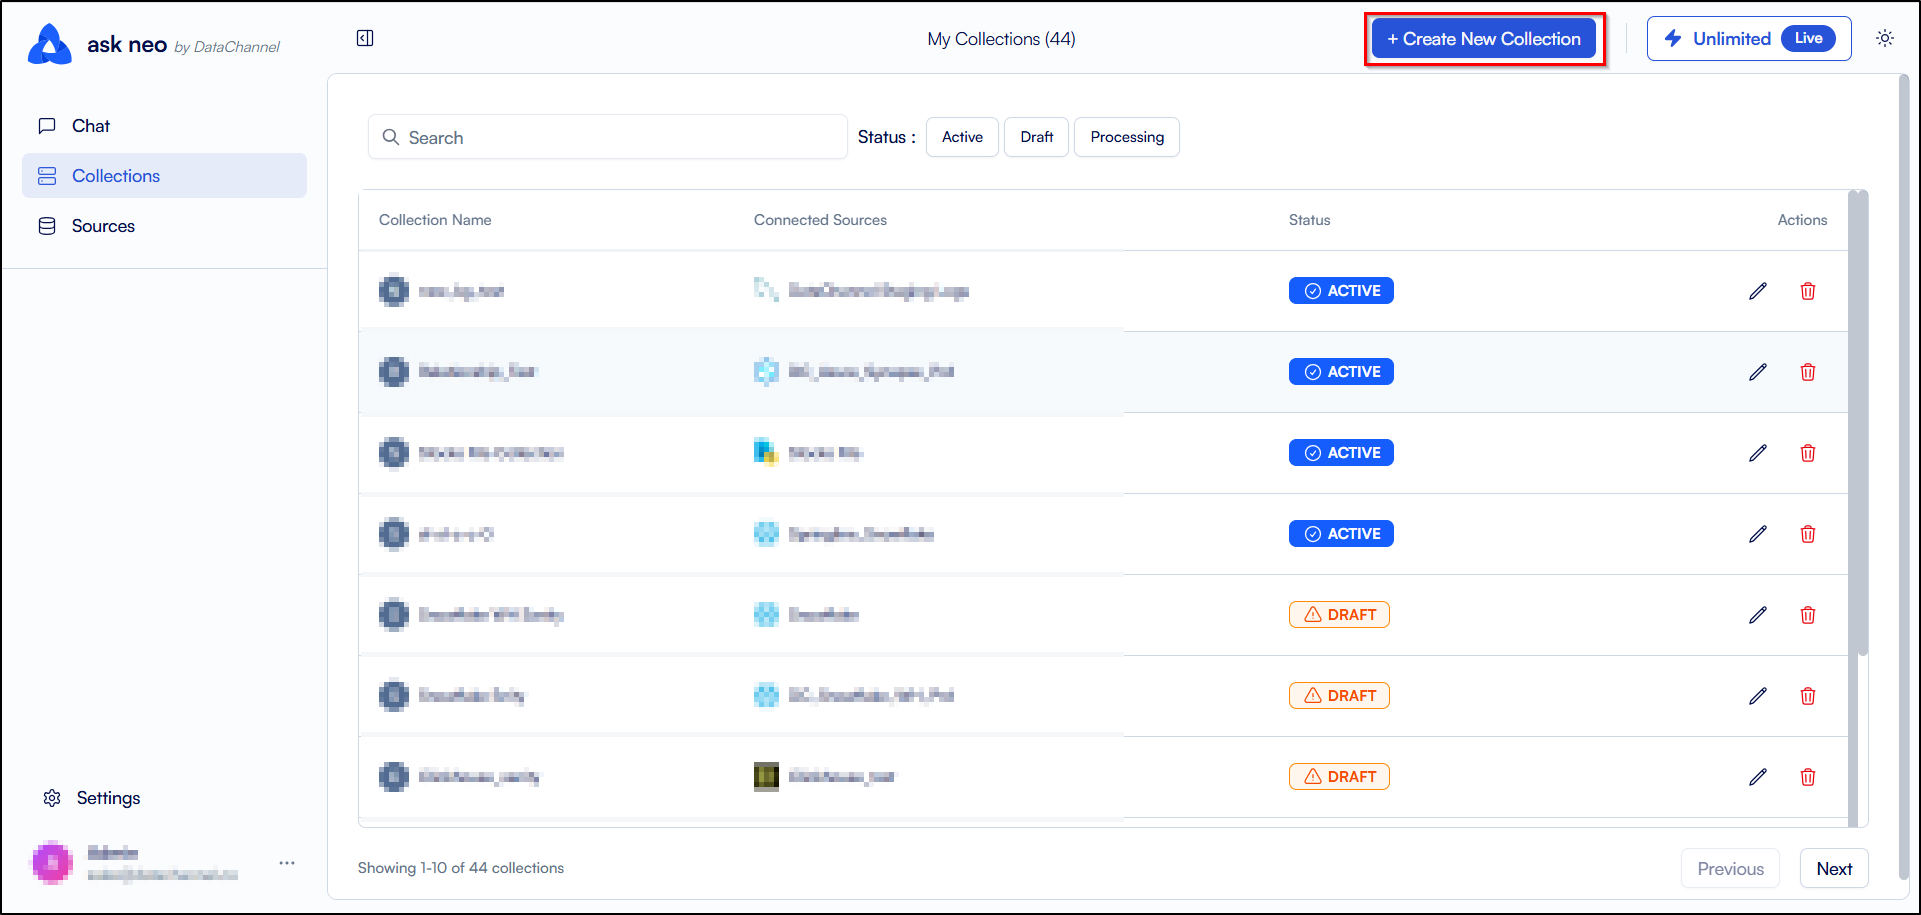Open the user account three-dots menu
Image resolution: width=1921 pixels, height=915 pixels.
[287, 863]
